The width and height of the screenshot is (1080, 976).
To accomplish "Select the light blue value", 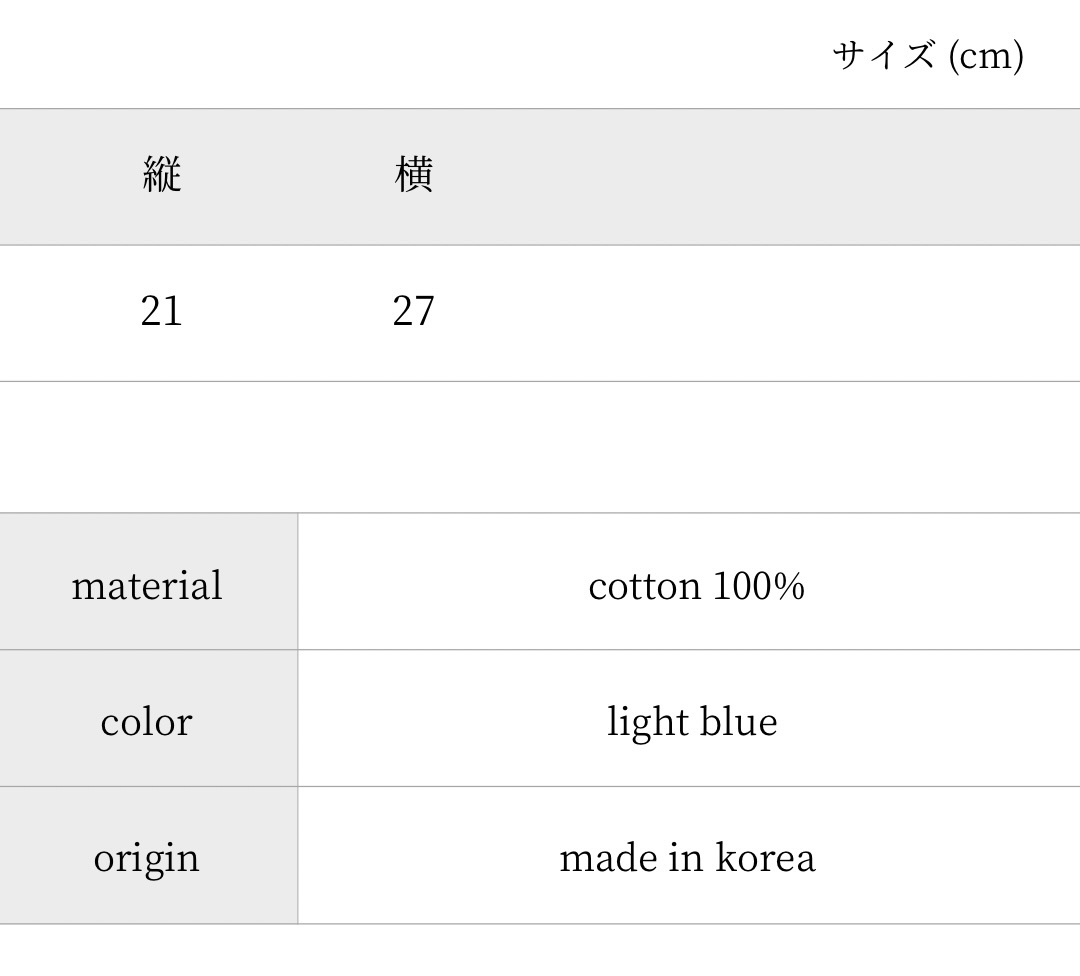I will [x=692, y=722].
